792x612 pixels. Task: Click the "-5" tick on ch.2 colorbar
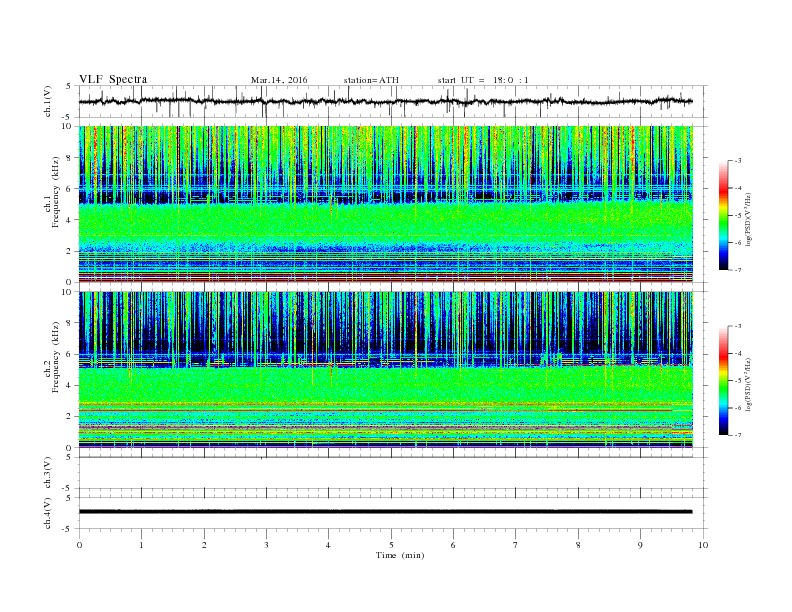click(x=737, y=380)
